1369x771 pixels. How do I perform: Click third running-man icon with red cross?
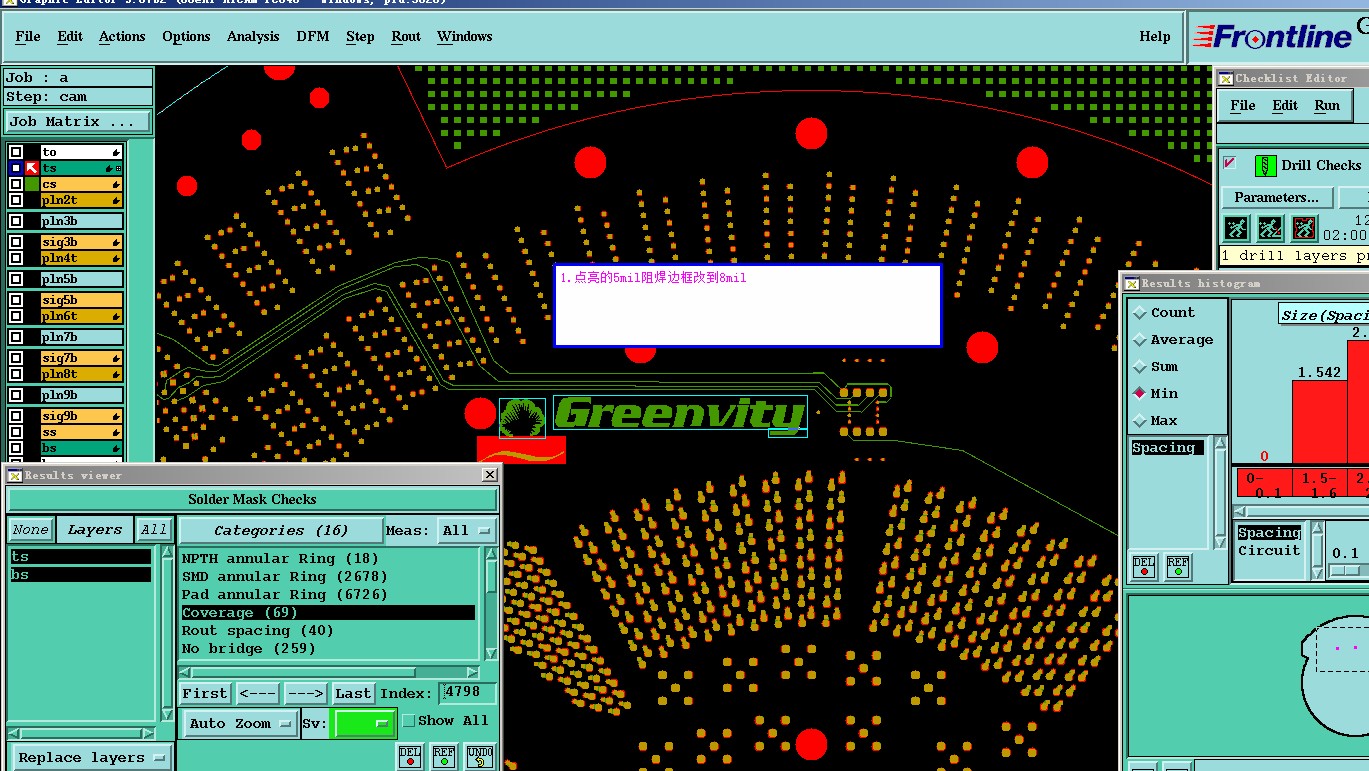click(x=1304, y=228)
